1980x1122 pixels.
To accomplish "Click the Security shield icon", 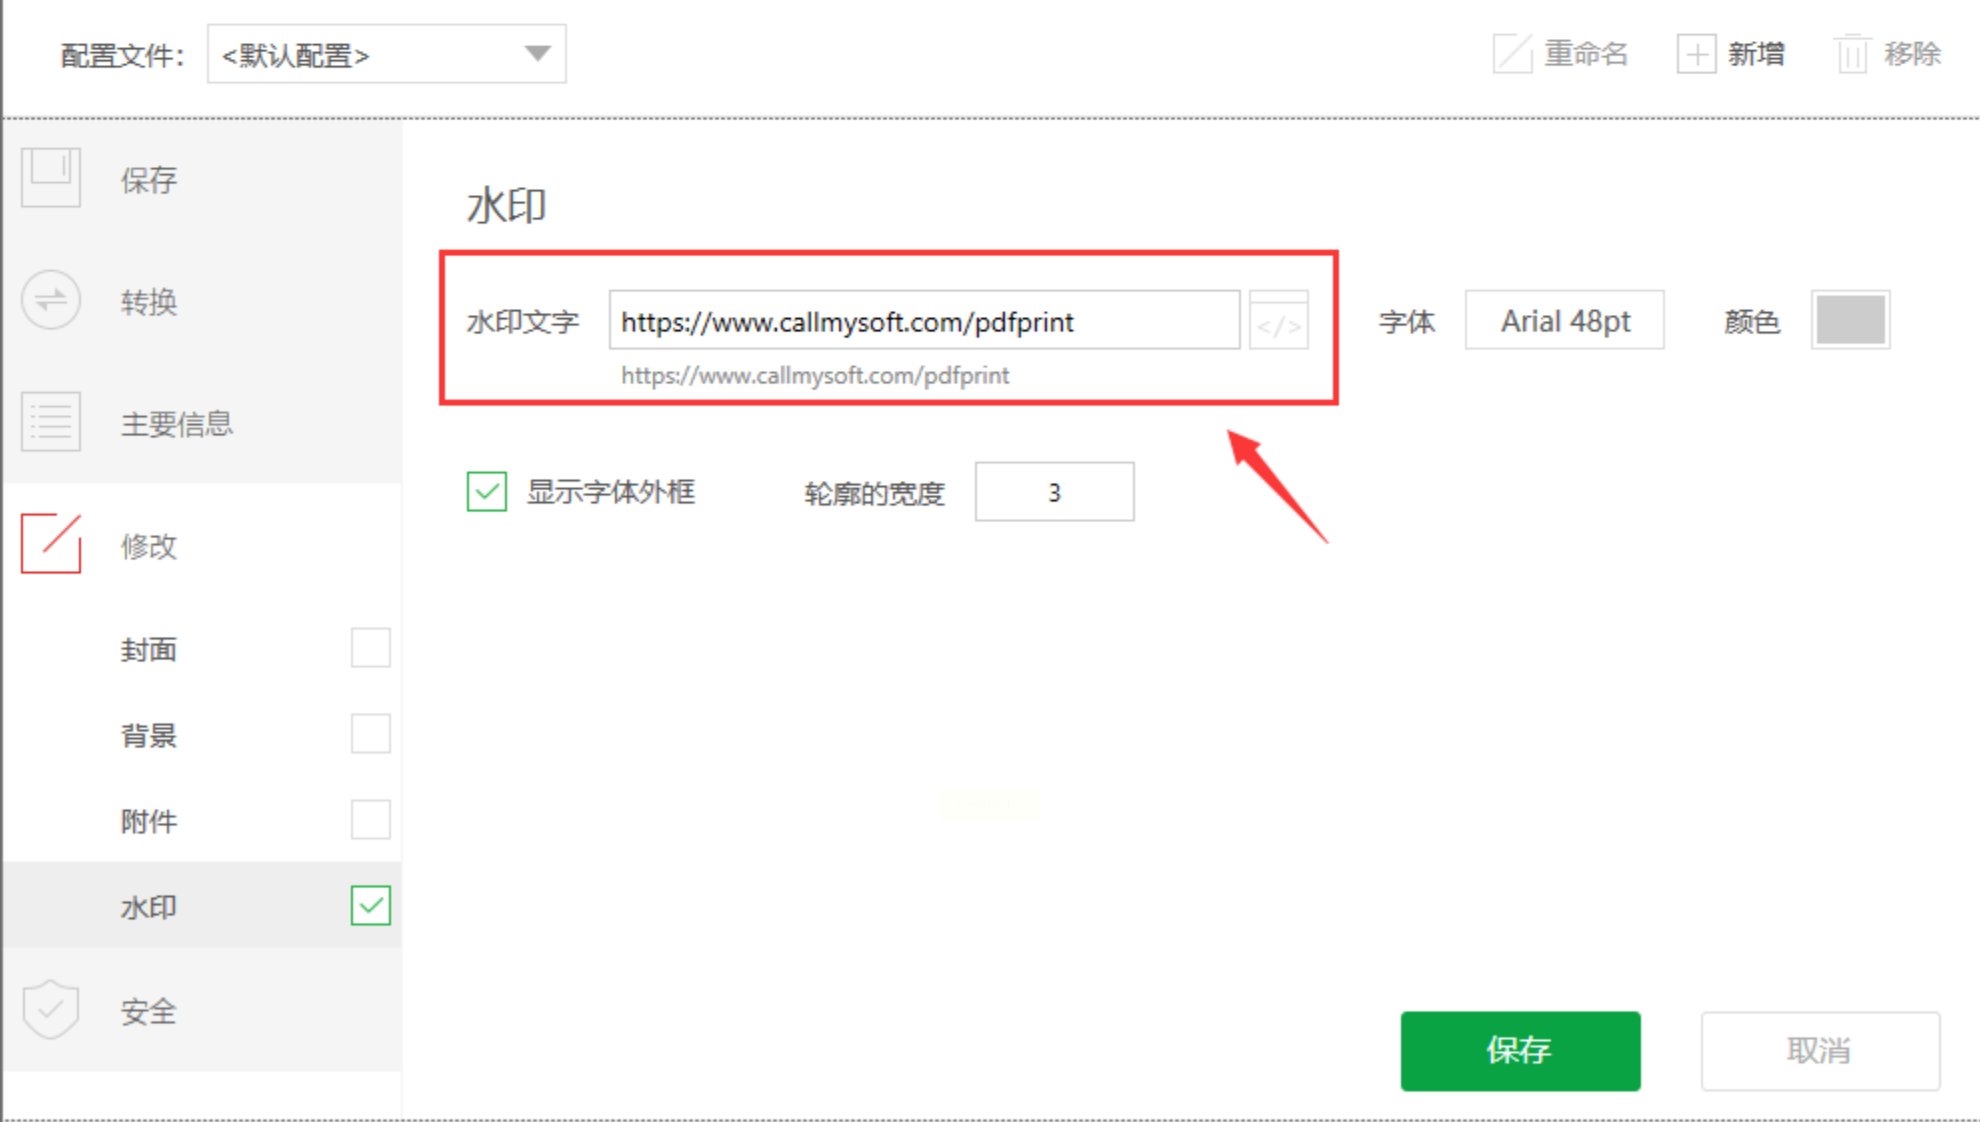I will (51, 1009).
